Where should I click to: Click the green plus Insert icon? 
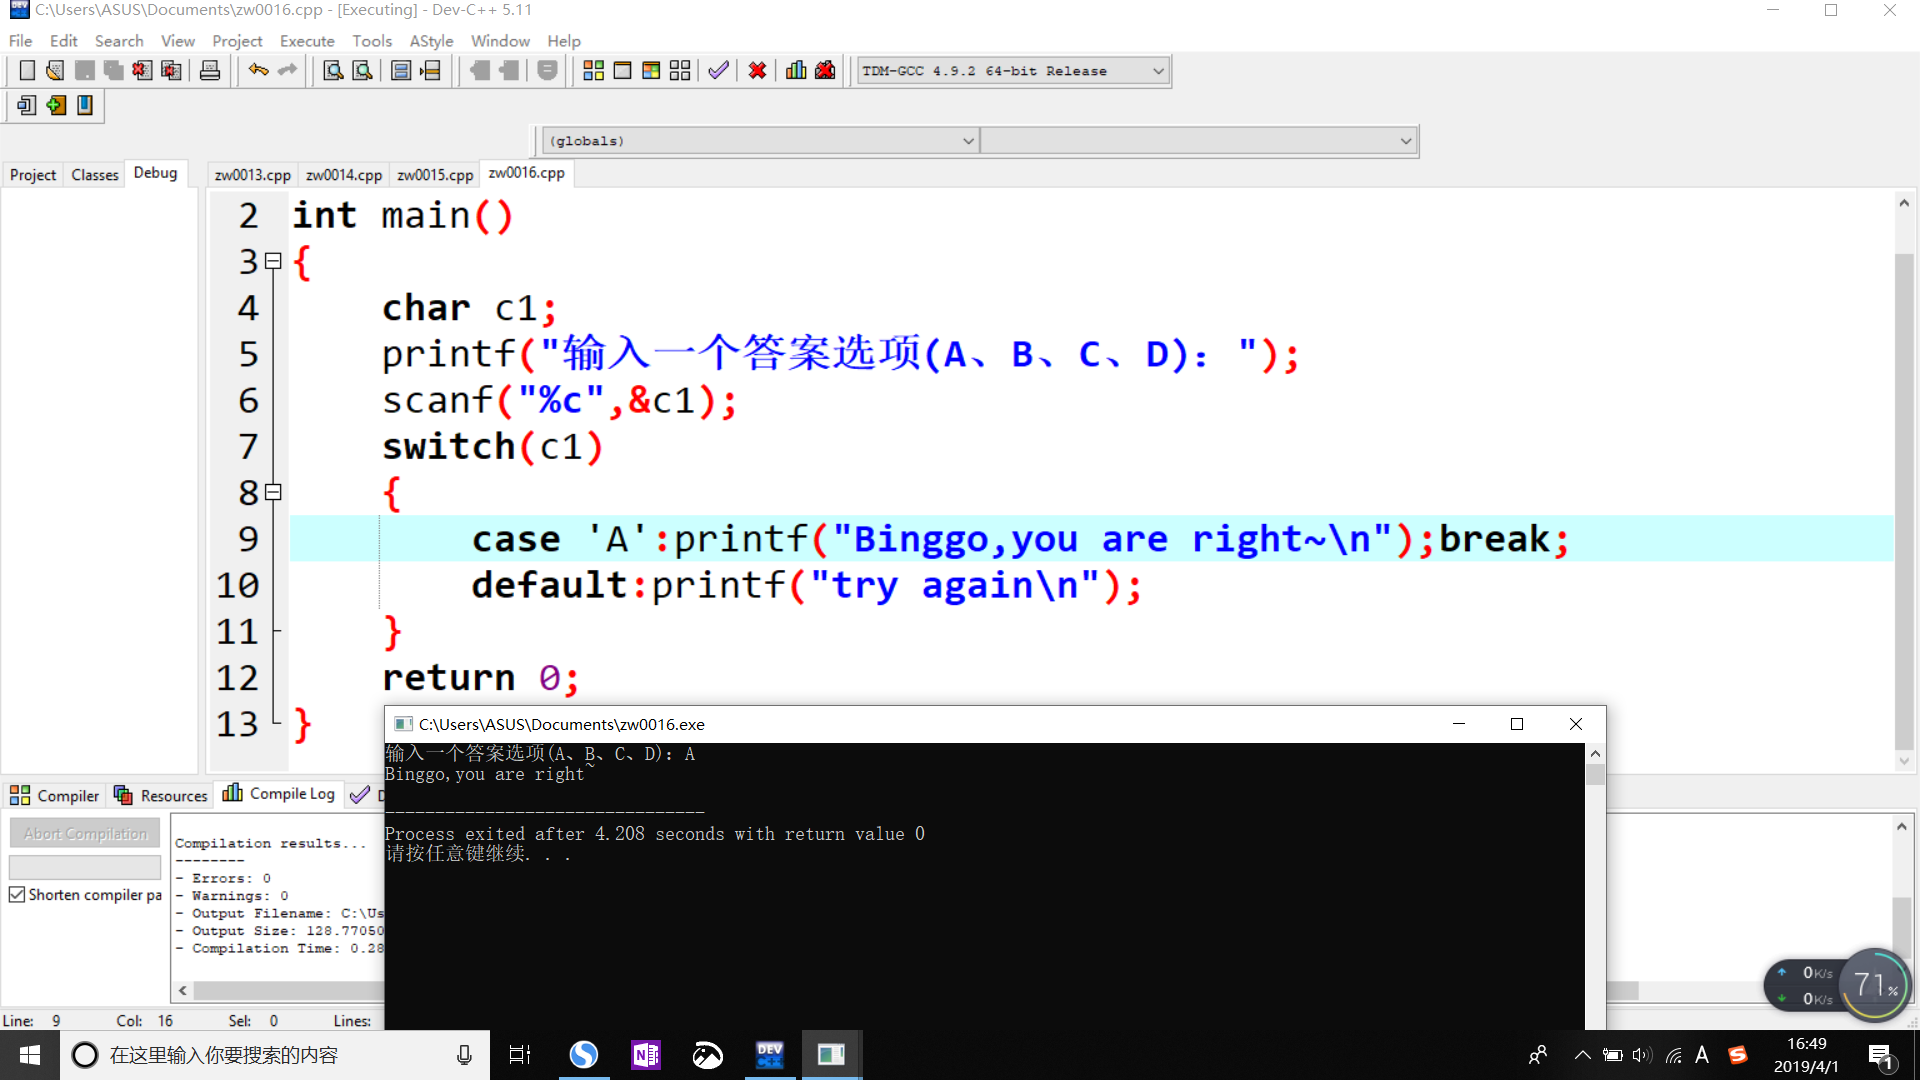56,105
